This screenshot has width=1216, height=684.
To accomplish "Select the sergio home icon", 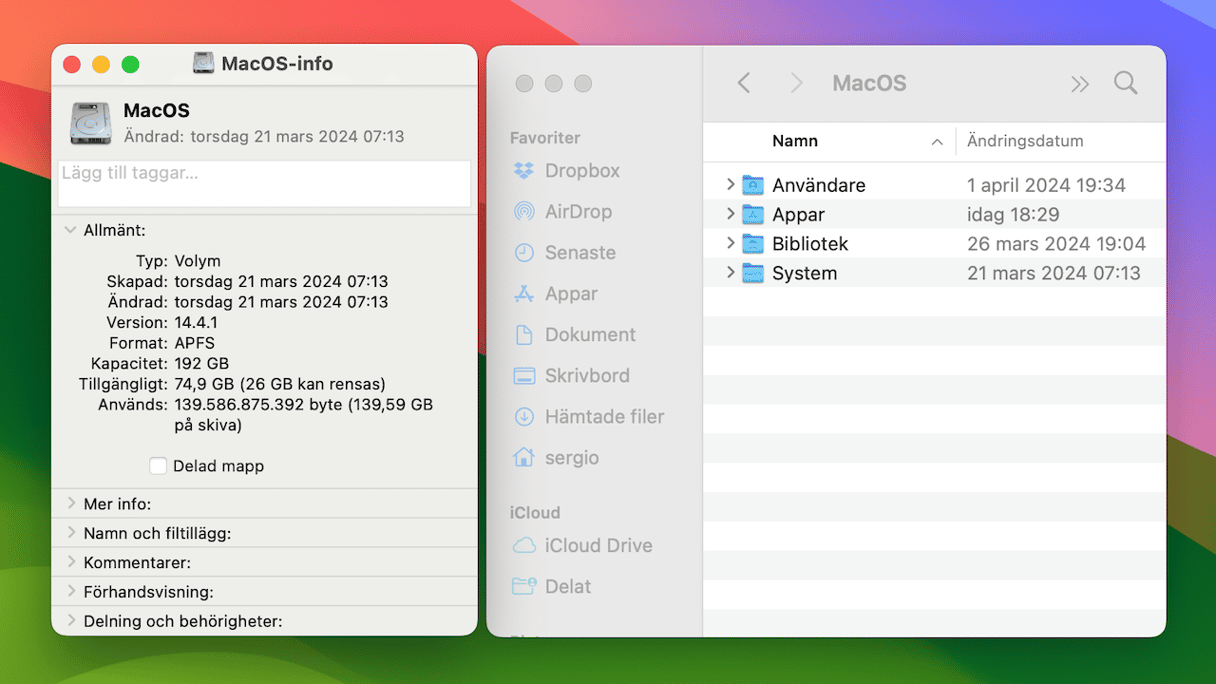I will click(524, 458).
